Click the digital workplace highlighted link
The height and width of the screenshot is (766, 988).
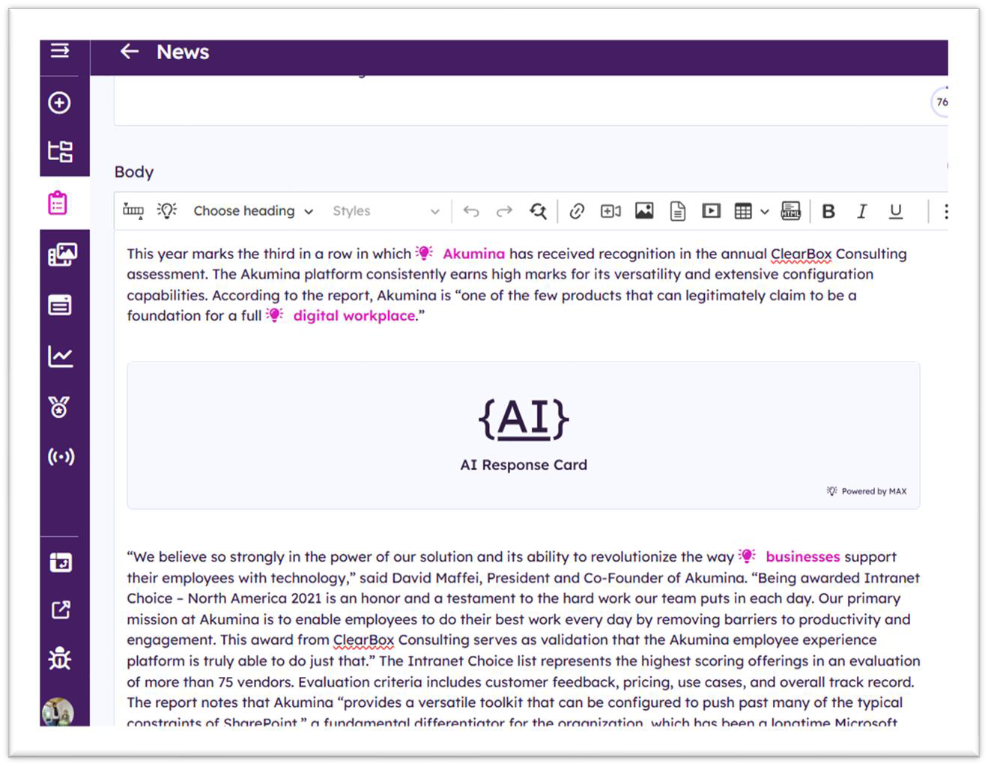[x=354, y=316]
